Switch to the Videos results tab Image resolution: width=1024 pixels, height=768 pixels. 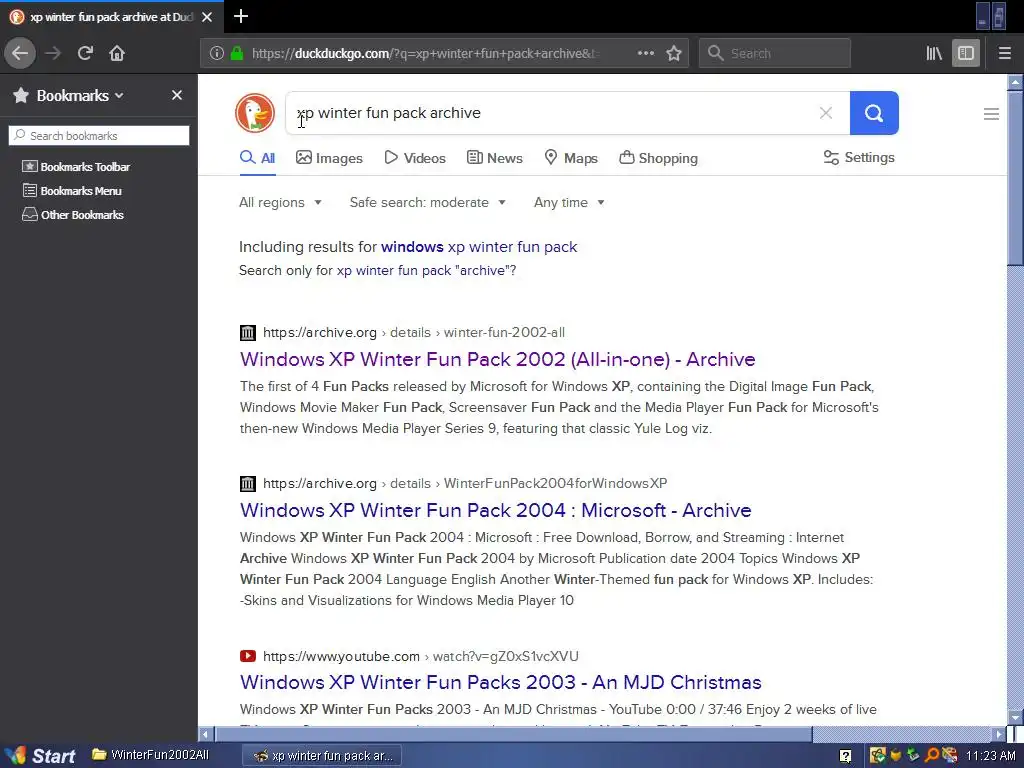(x=415, y=158)
